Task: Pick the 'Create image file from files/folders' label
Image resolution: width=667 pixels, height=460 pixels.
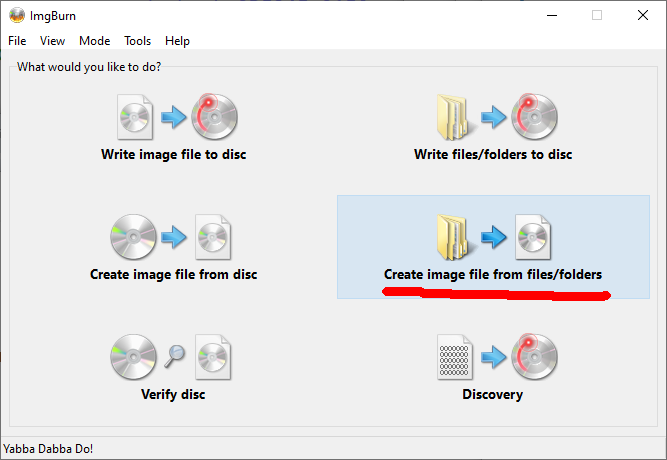Action: click(x=492, y=274)
